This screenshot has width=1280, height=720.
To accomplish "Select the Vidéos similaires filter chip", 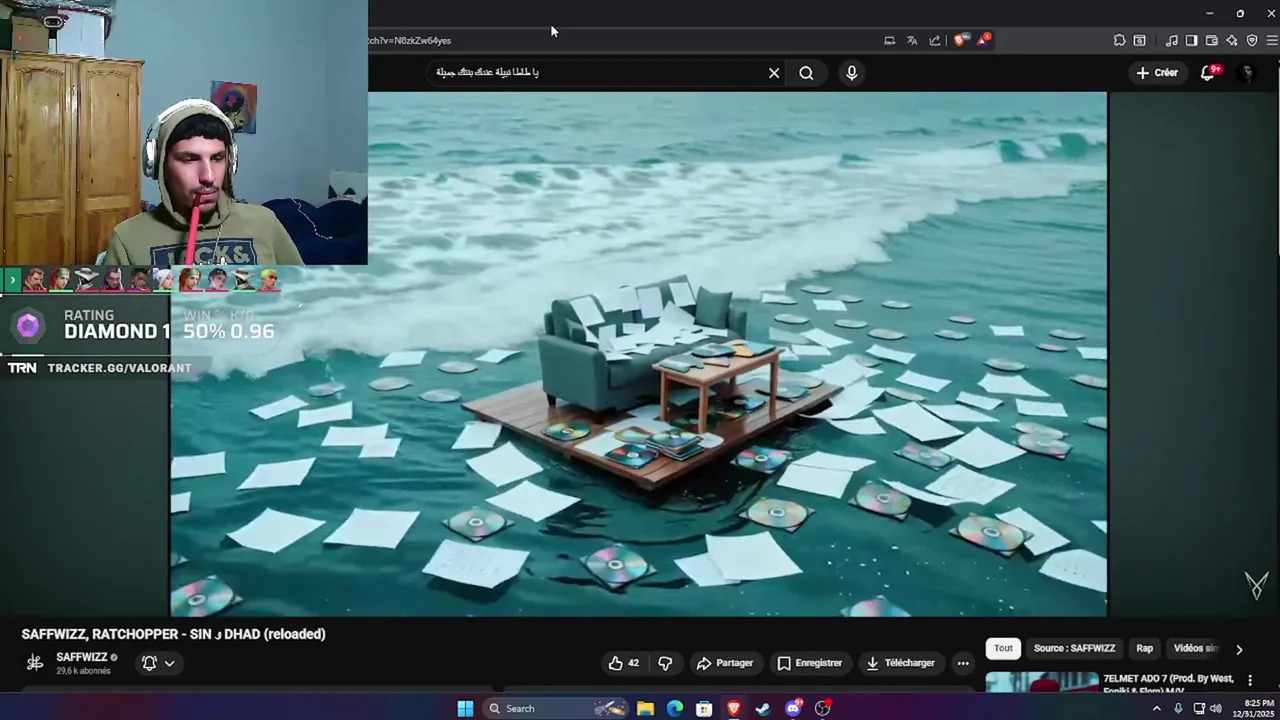I will pyautogui.click(x=1195, y=648).
